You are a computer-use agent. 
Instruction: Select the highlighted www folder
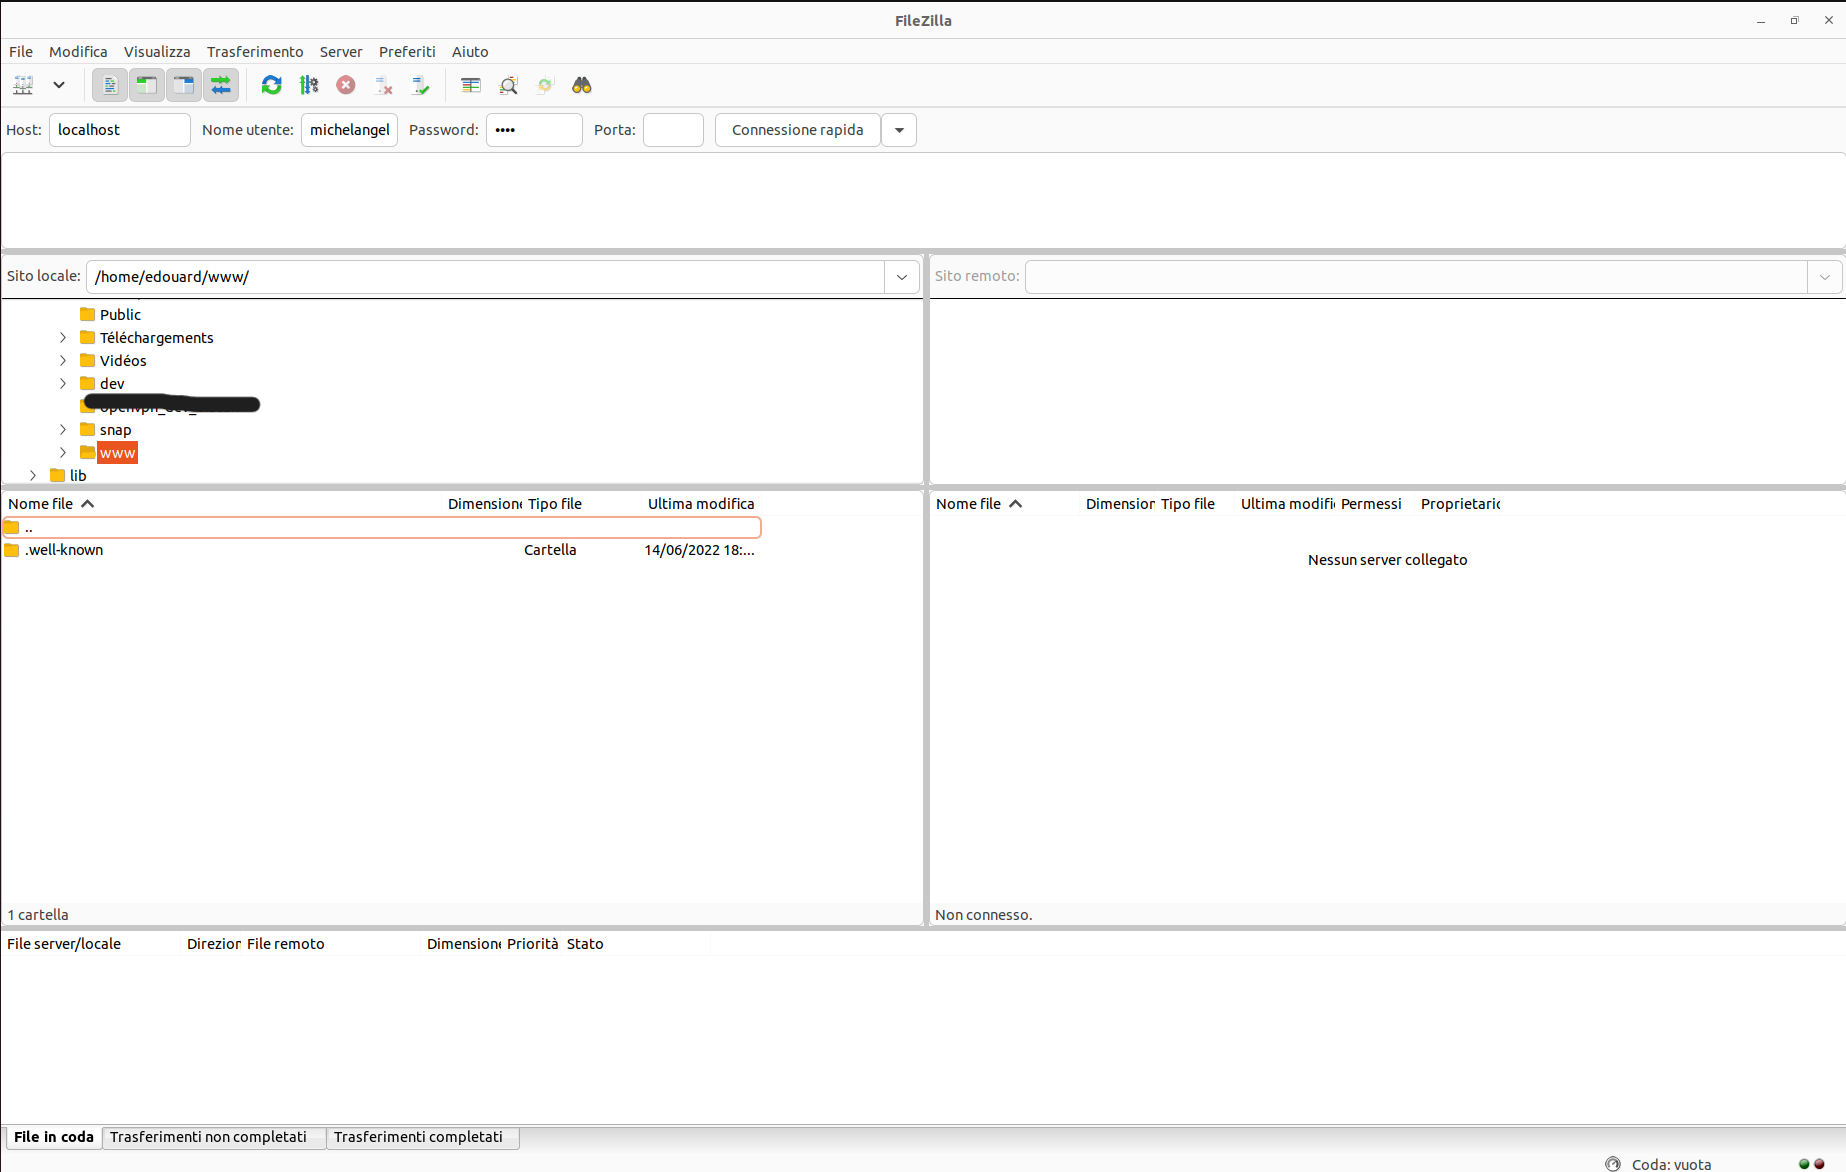117,453
